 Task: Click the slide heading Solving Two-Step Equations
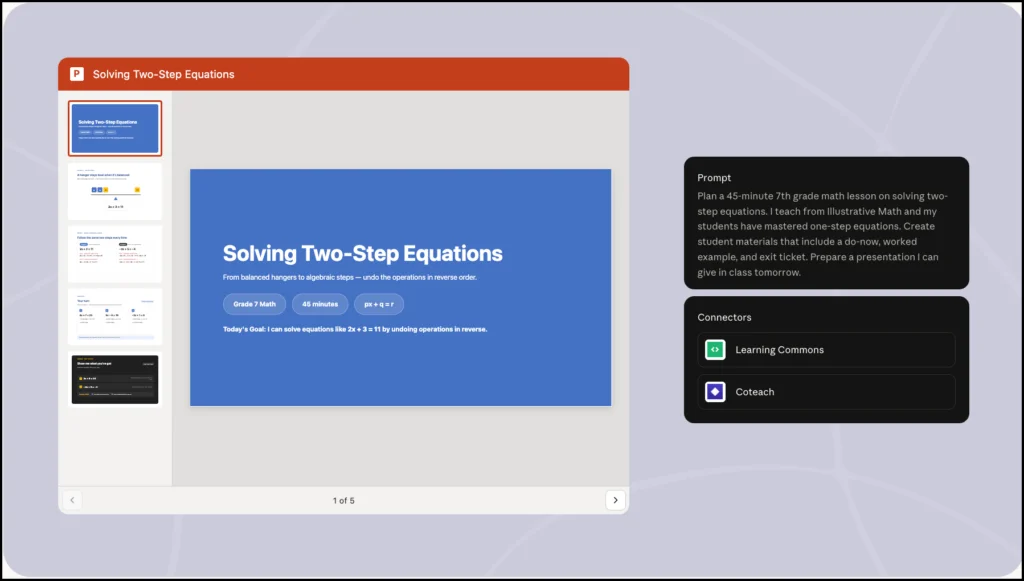tap(362, 253)
